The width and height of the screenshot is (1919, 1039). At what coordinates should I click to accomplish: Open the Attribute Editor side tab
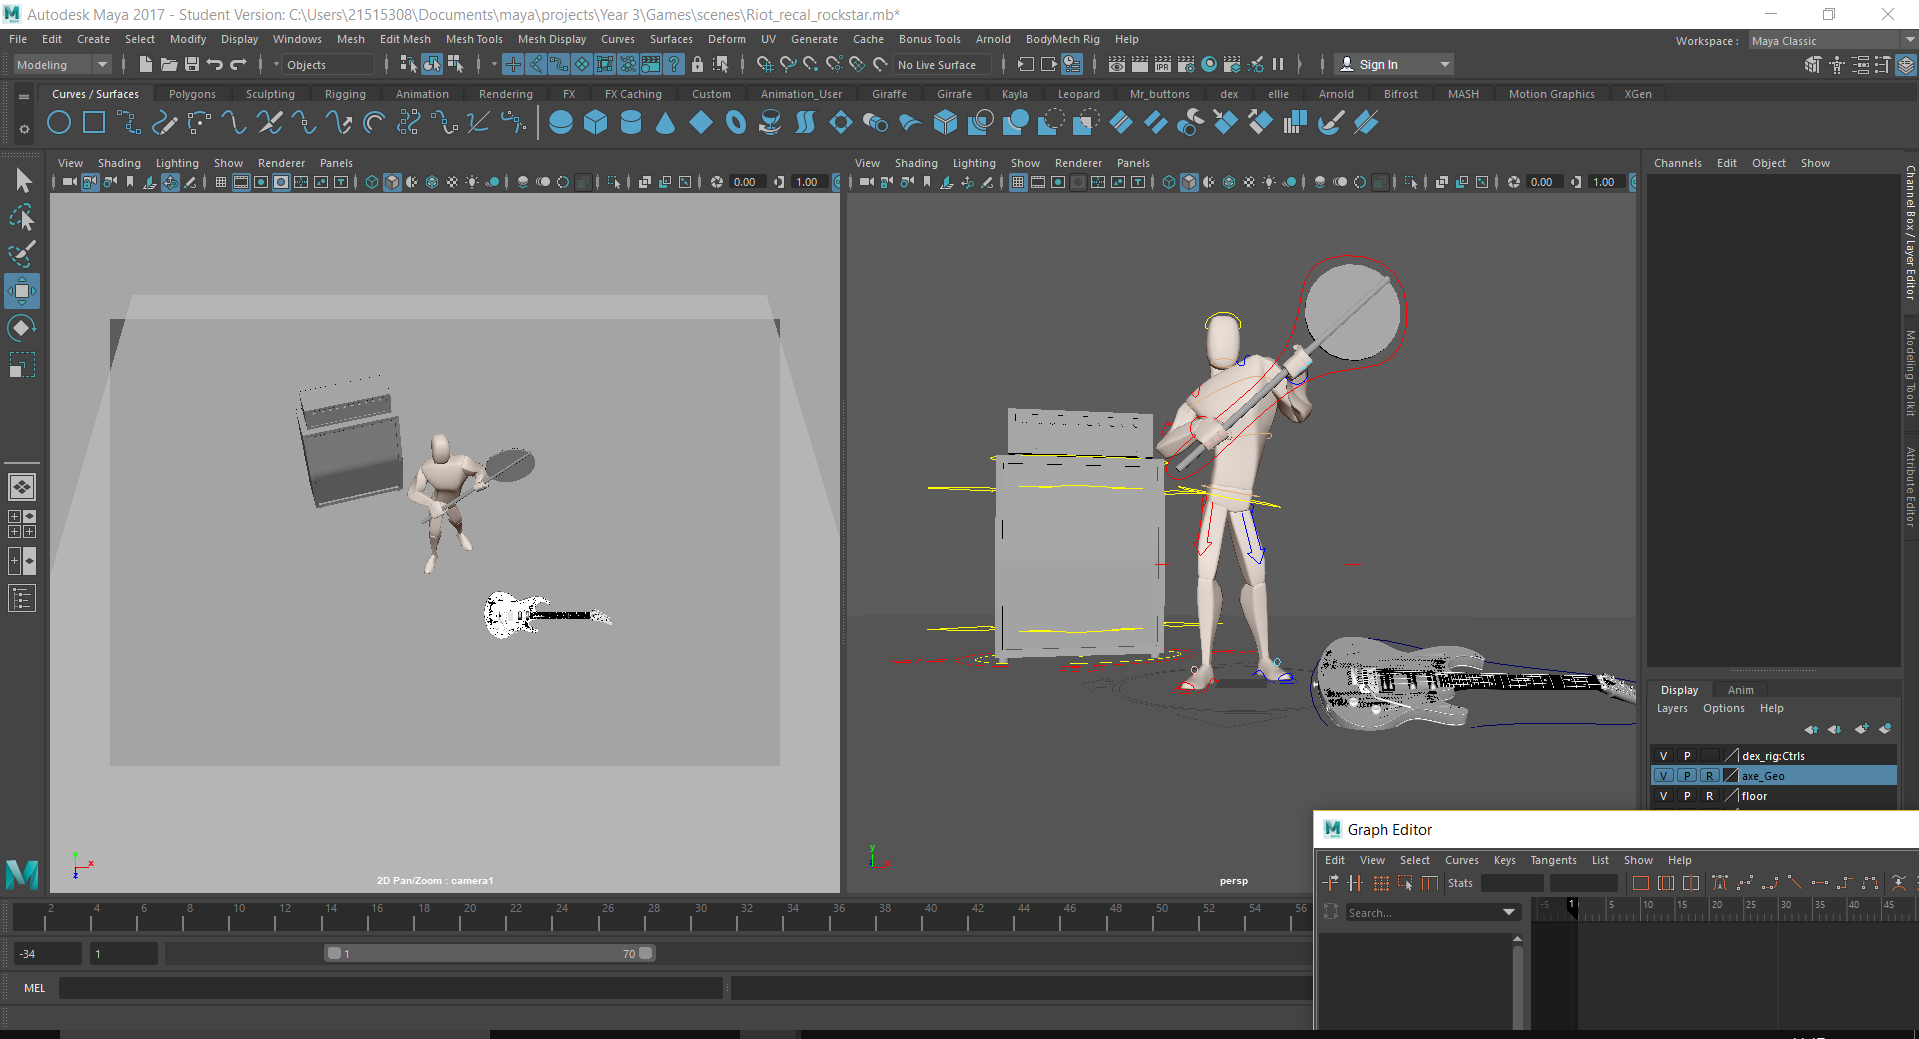[x=1910, y=487]
